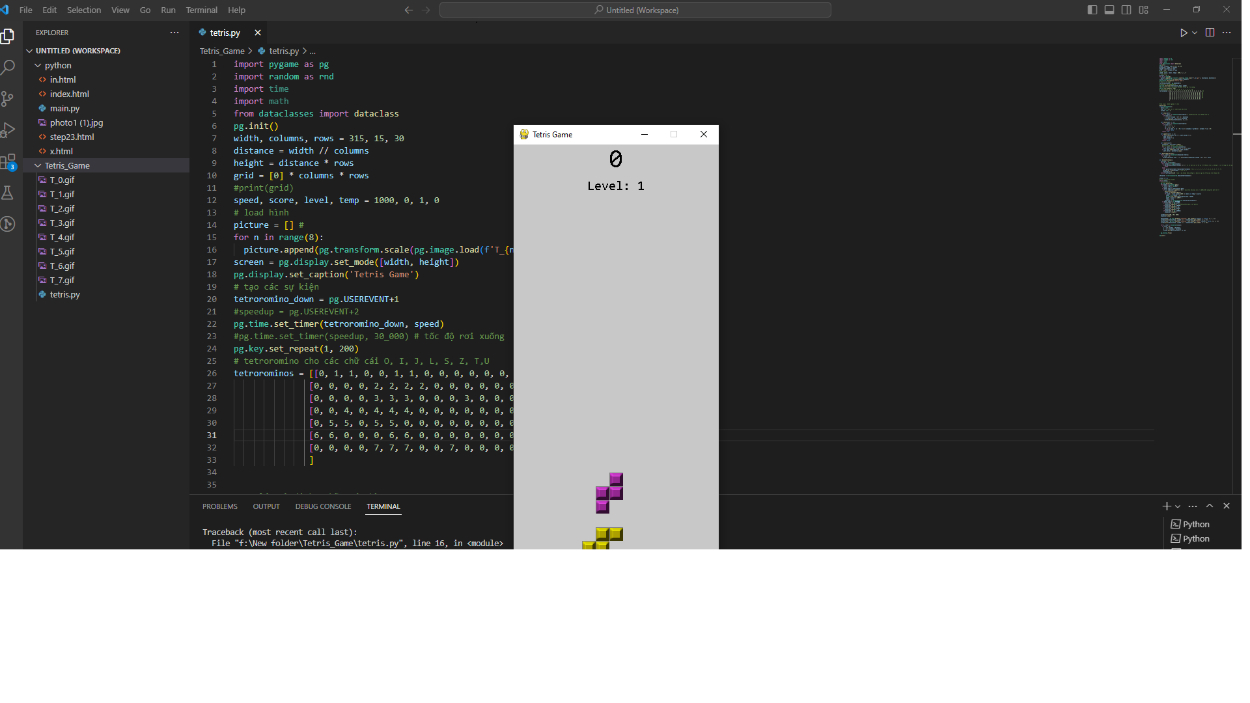Toggle the primary side bar visibility
1250x703 pixels.
(x=1092, y=10)
